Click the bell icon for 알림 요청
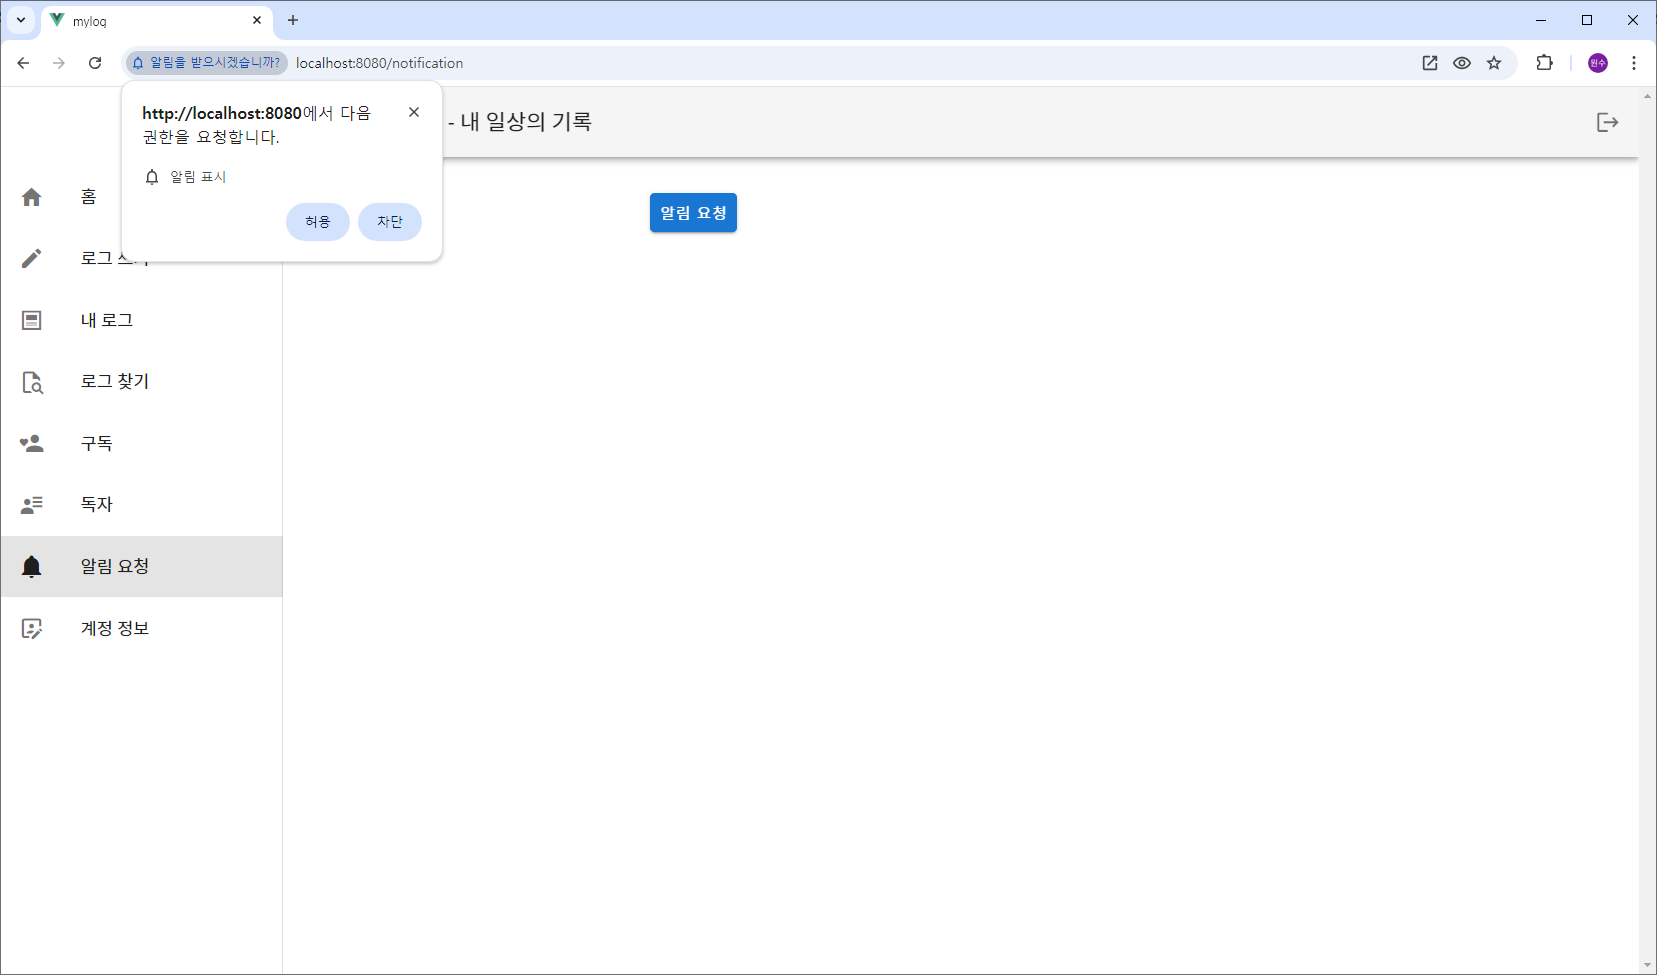 point(31,566)
